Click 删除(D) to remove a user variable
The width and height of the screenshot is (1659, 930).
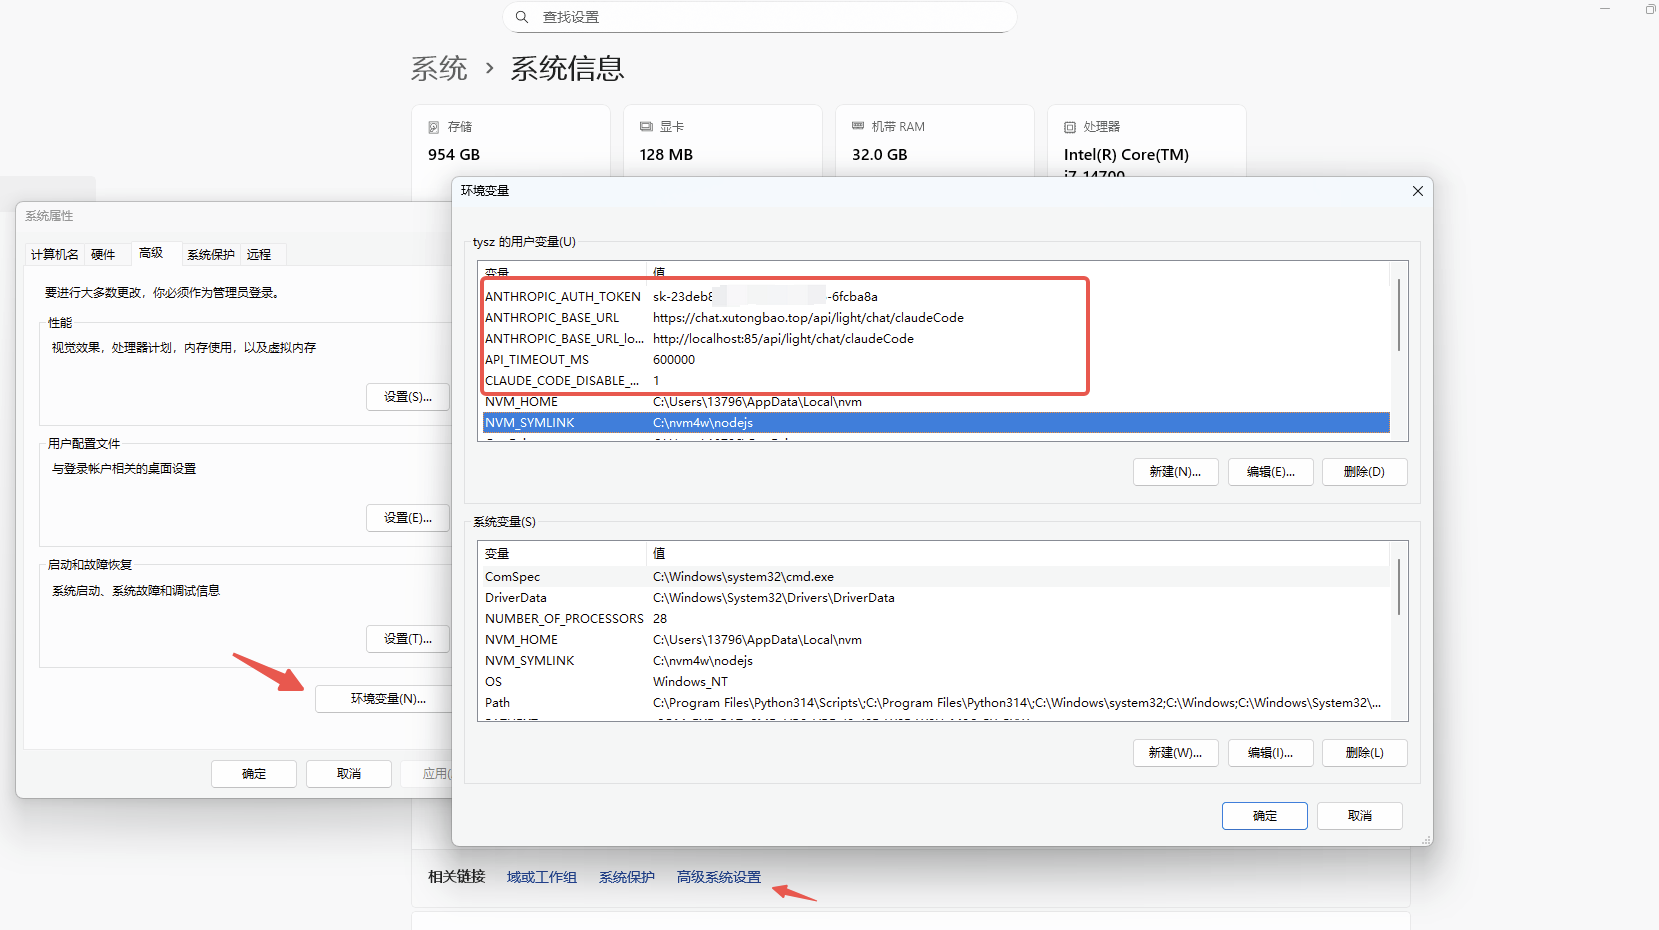1364,471
